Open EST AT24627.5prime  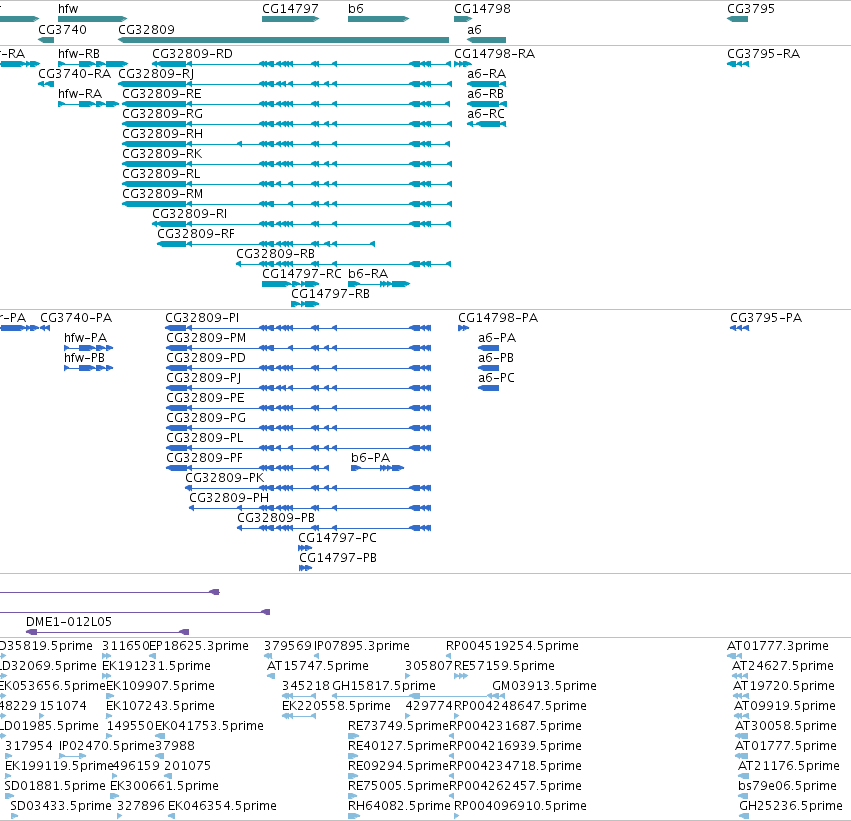point(783,666)
